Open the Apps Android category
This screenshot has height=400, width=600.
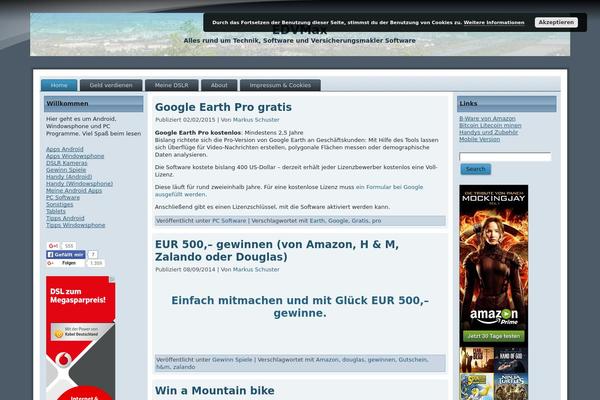click(65, 149)
